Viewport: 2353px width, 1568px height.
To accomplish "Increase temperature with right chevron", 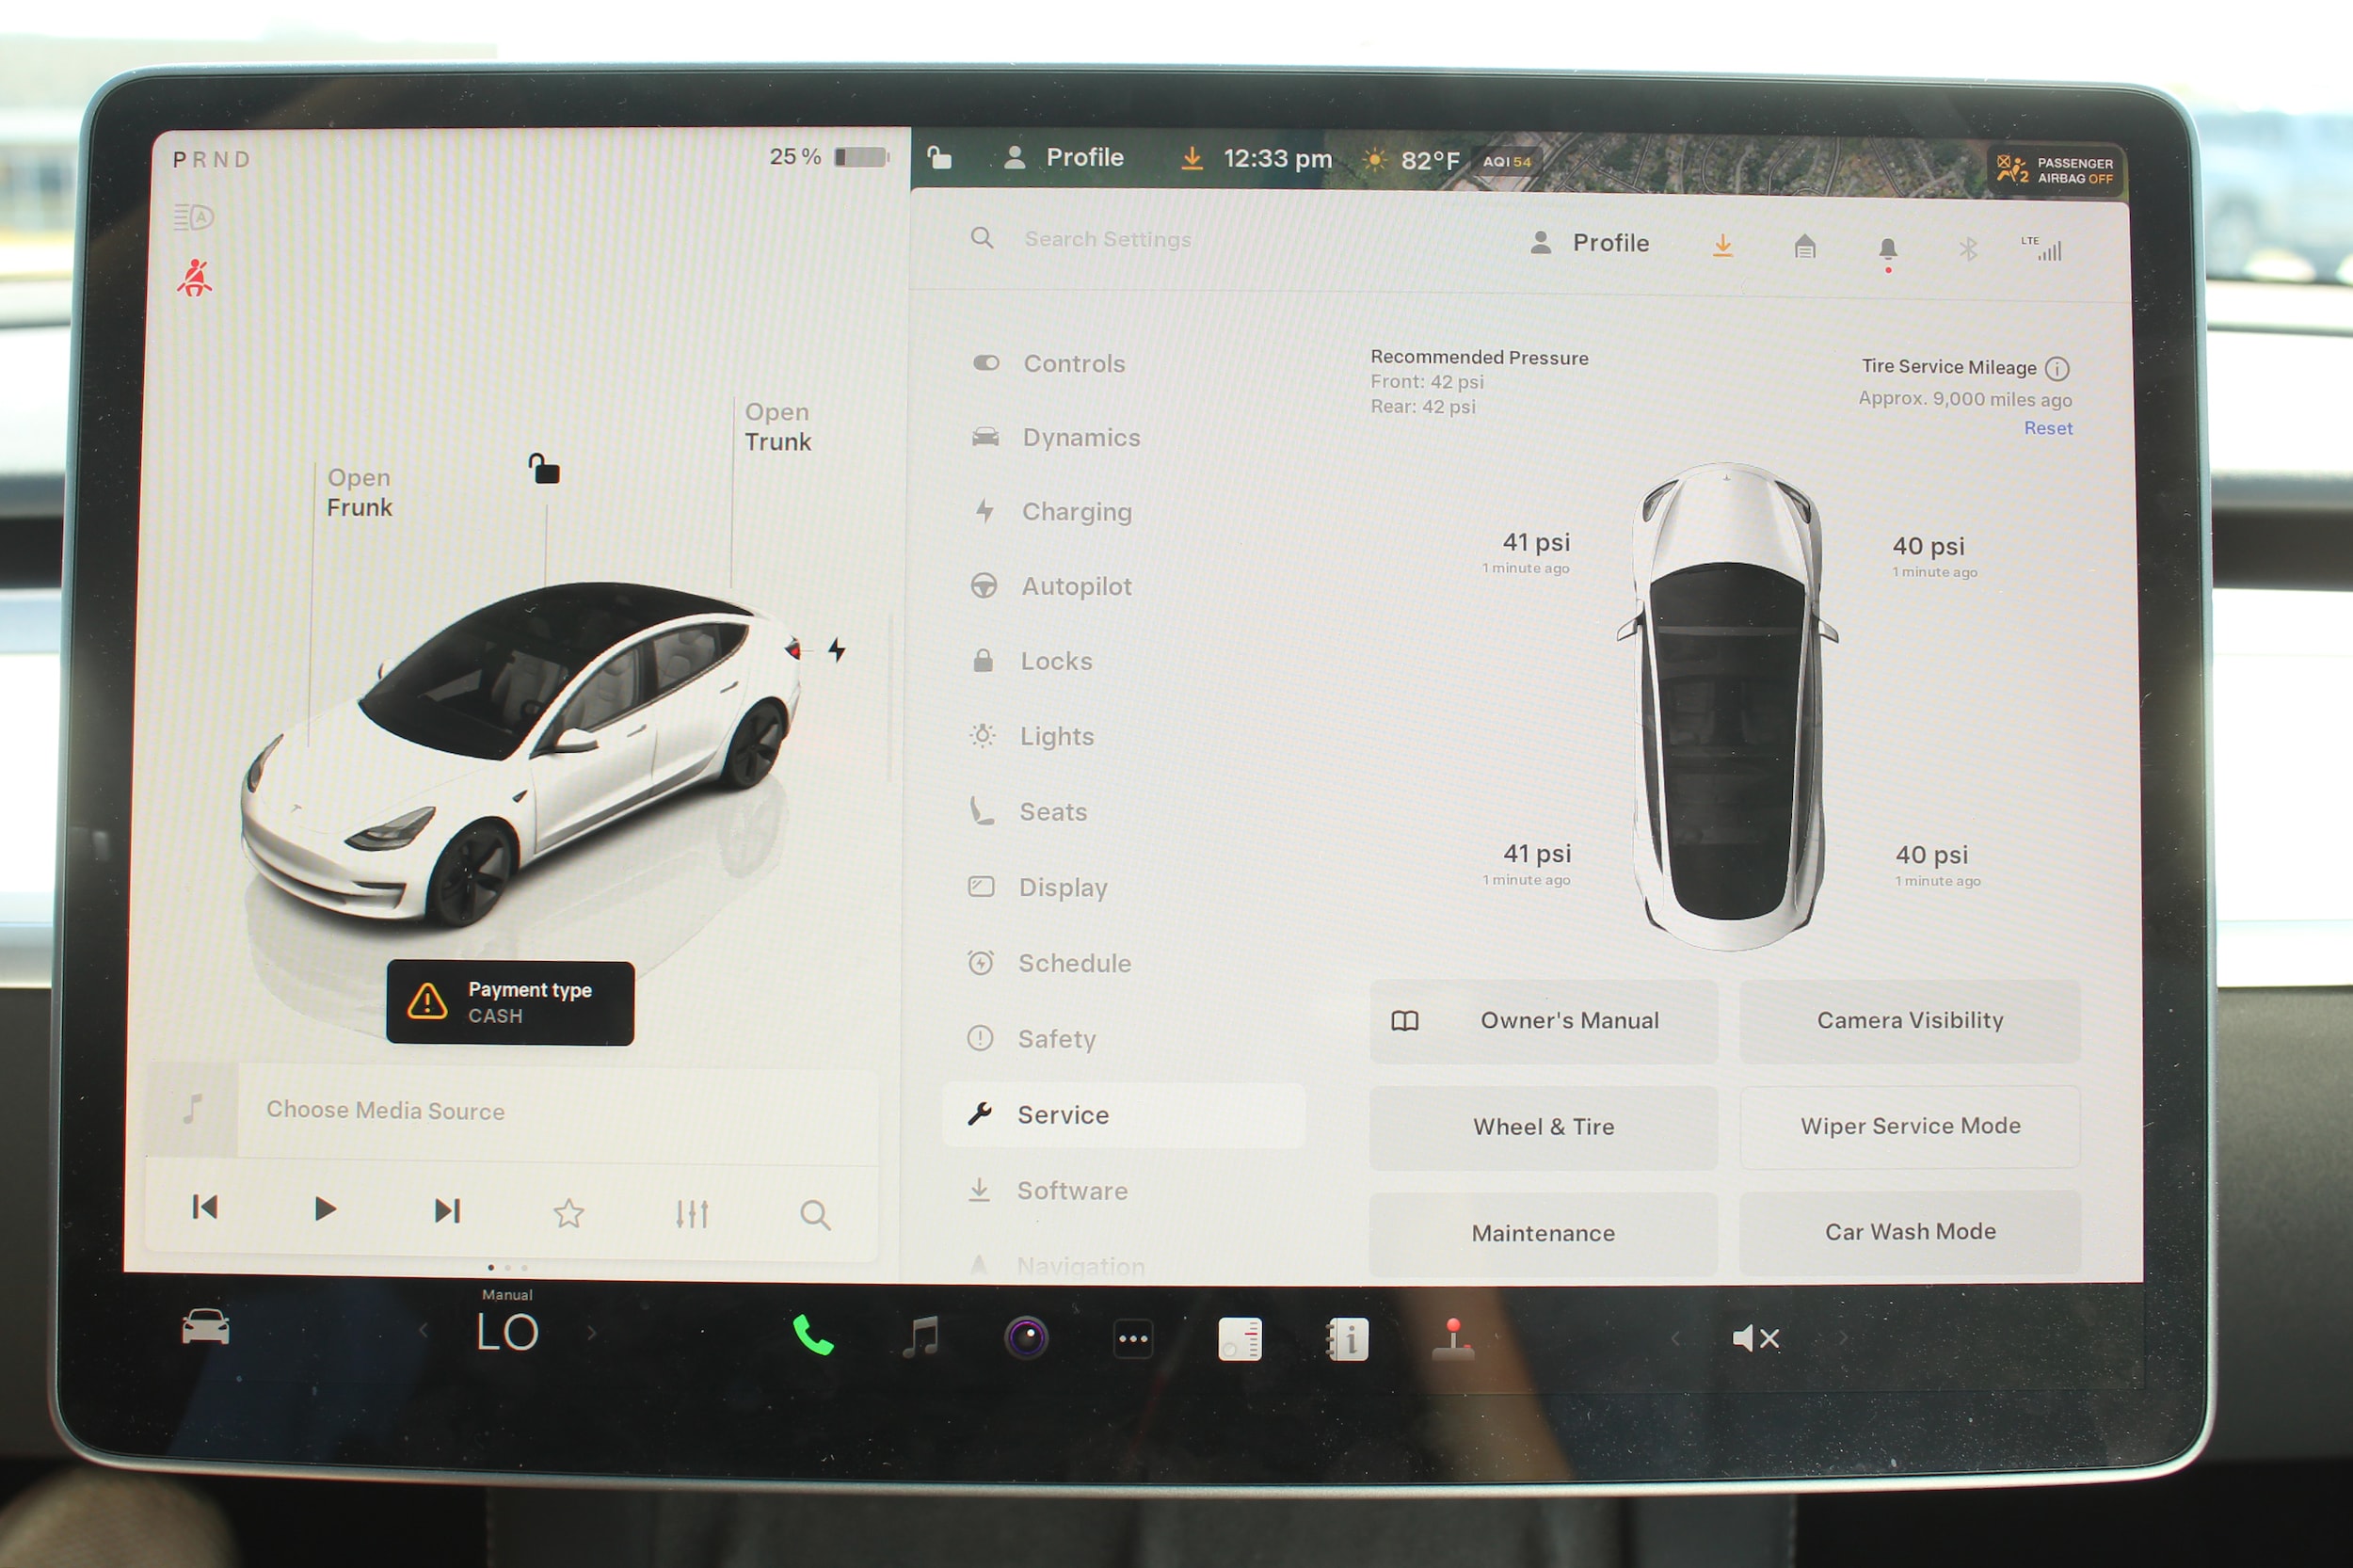I will (x=592, y=1332).
